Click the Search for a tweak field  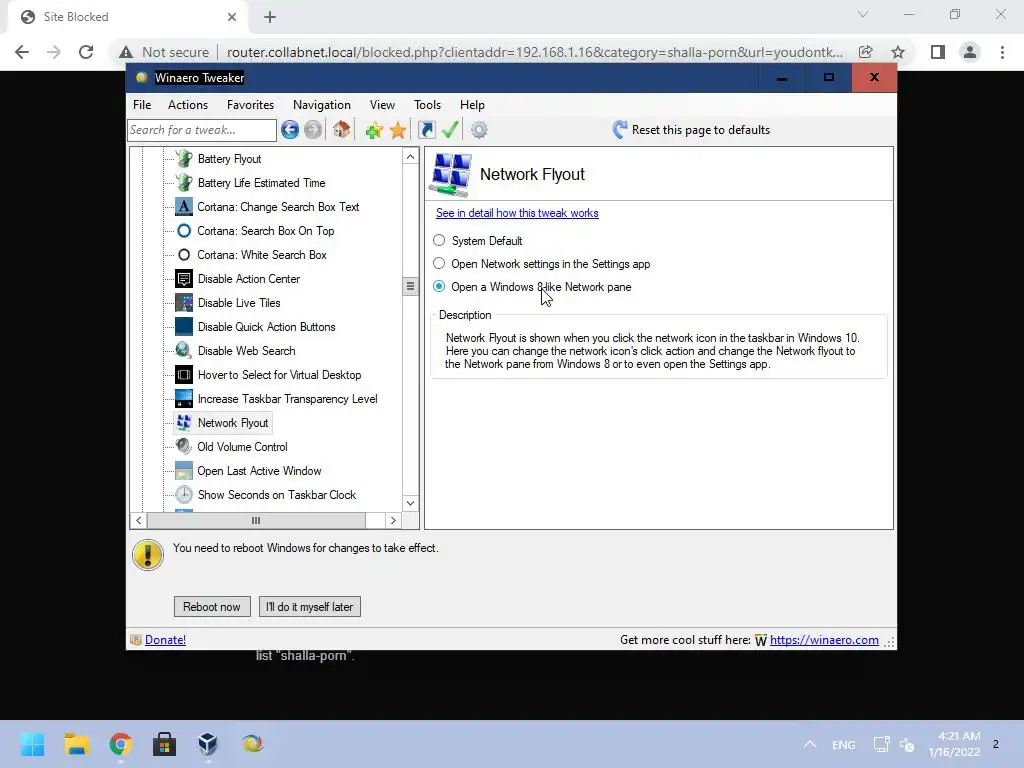202,130
